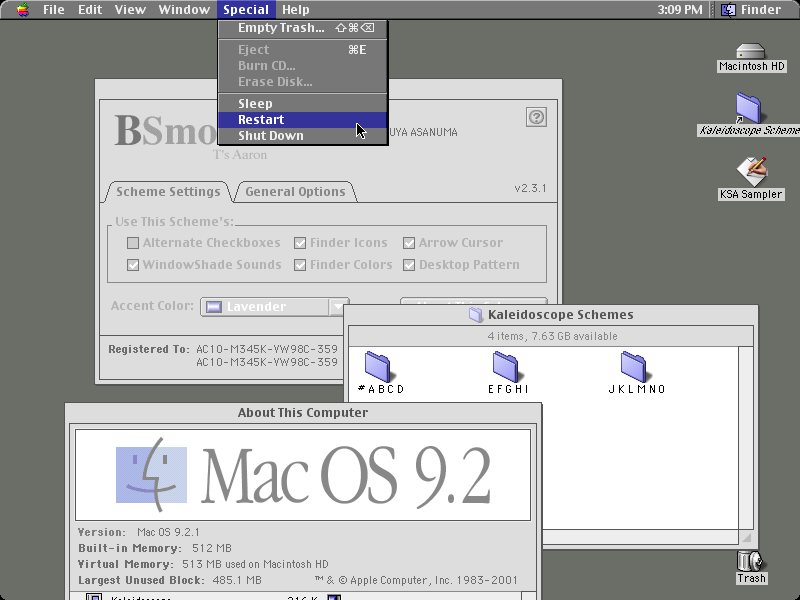Open the File menu
The width and height of the screenshot is (800, 600).
[x=54, y=10]
